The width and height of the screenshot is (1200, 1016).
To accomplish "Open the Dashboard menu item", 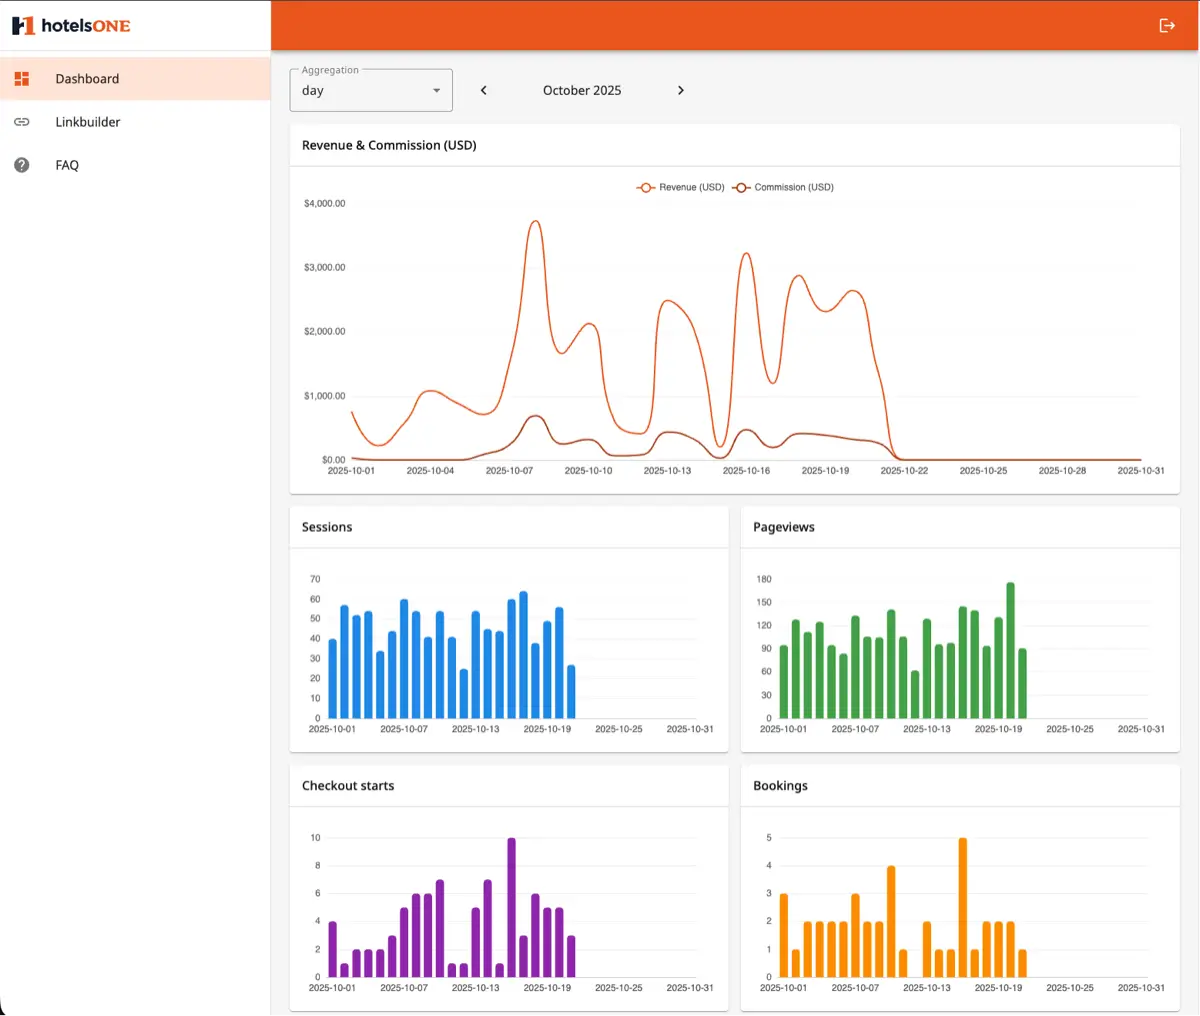I will point(135,78).
